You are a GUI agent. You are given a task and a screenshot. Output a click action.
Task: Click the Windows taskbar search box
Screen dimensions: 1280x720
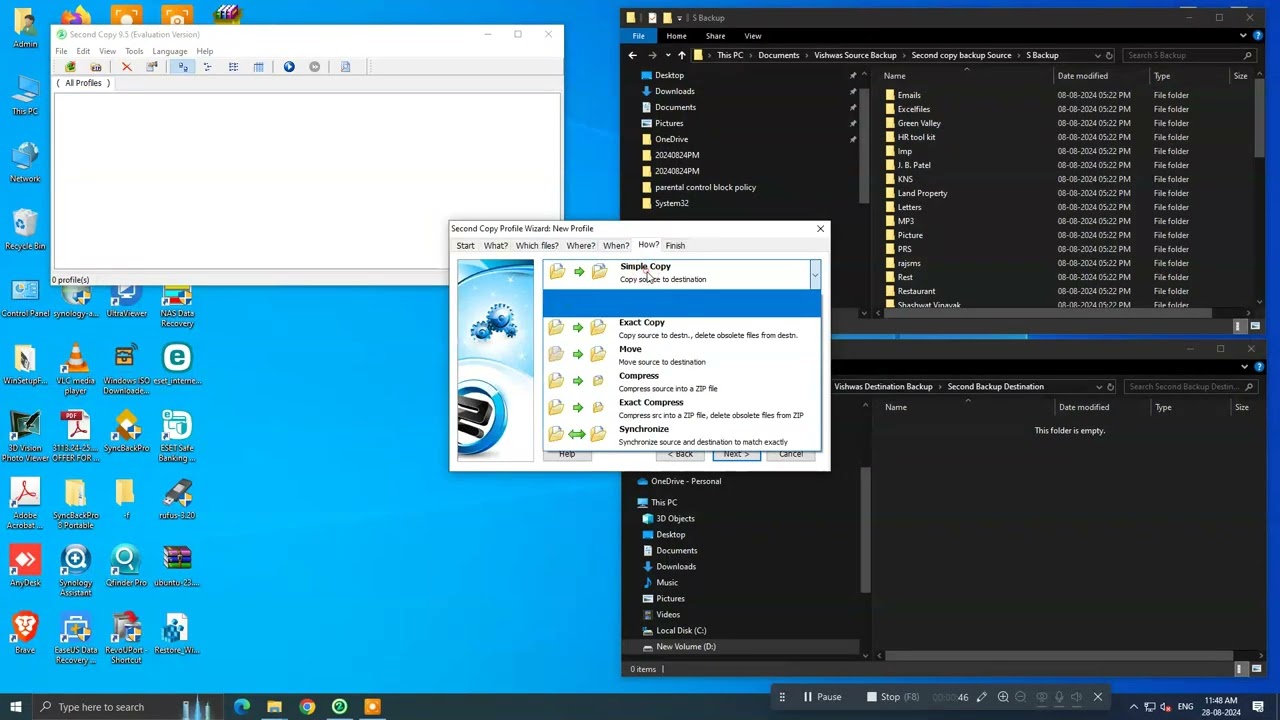tap(109, 707)
